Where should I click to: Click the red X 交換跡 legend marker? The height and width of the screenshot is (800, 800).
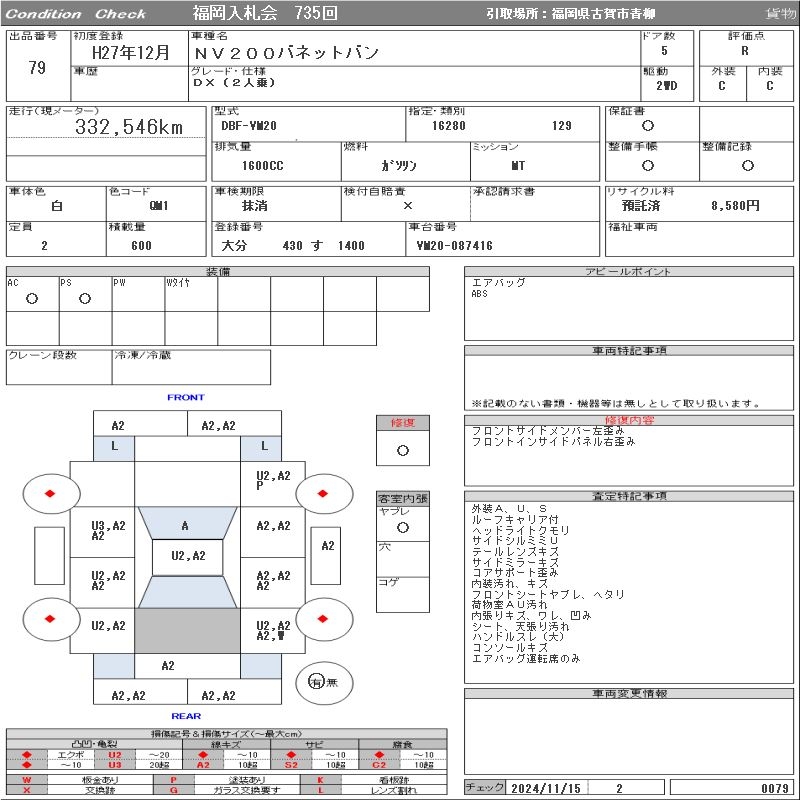point(27,790)
